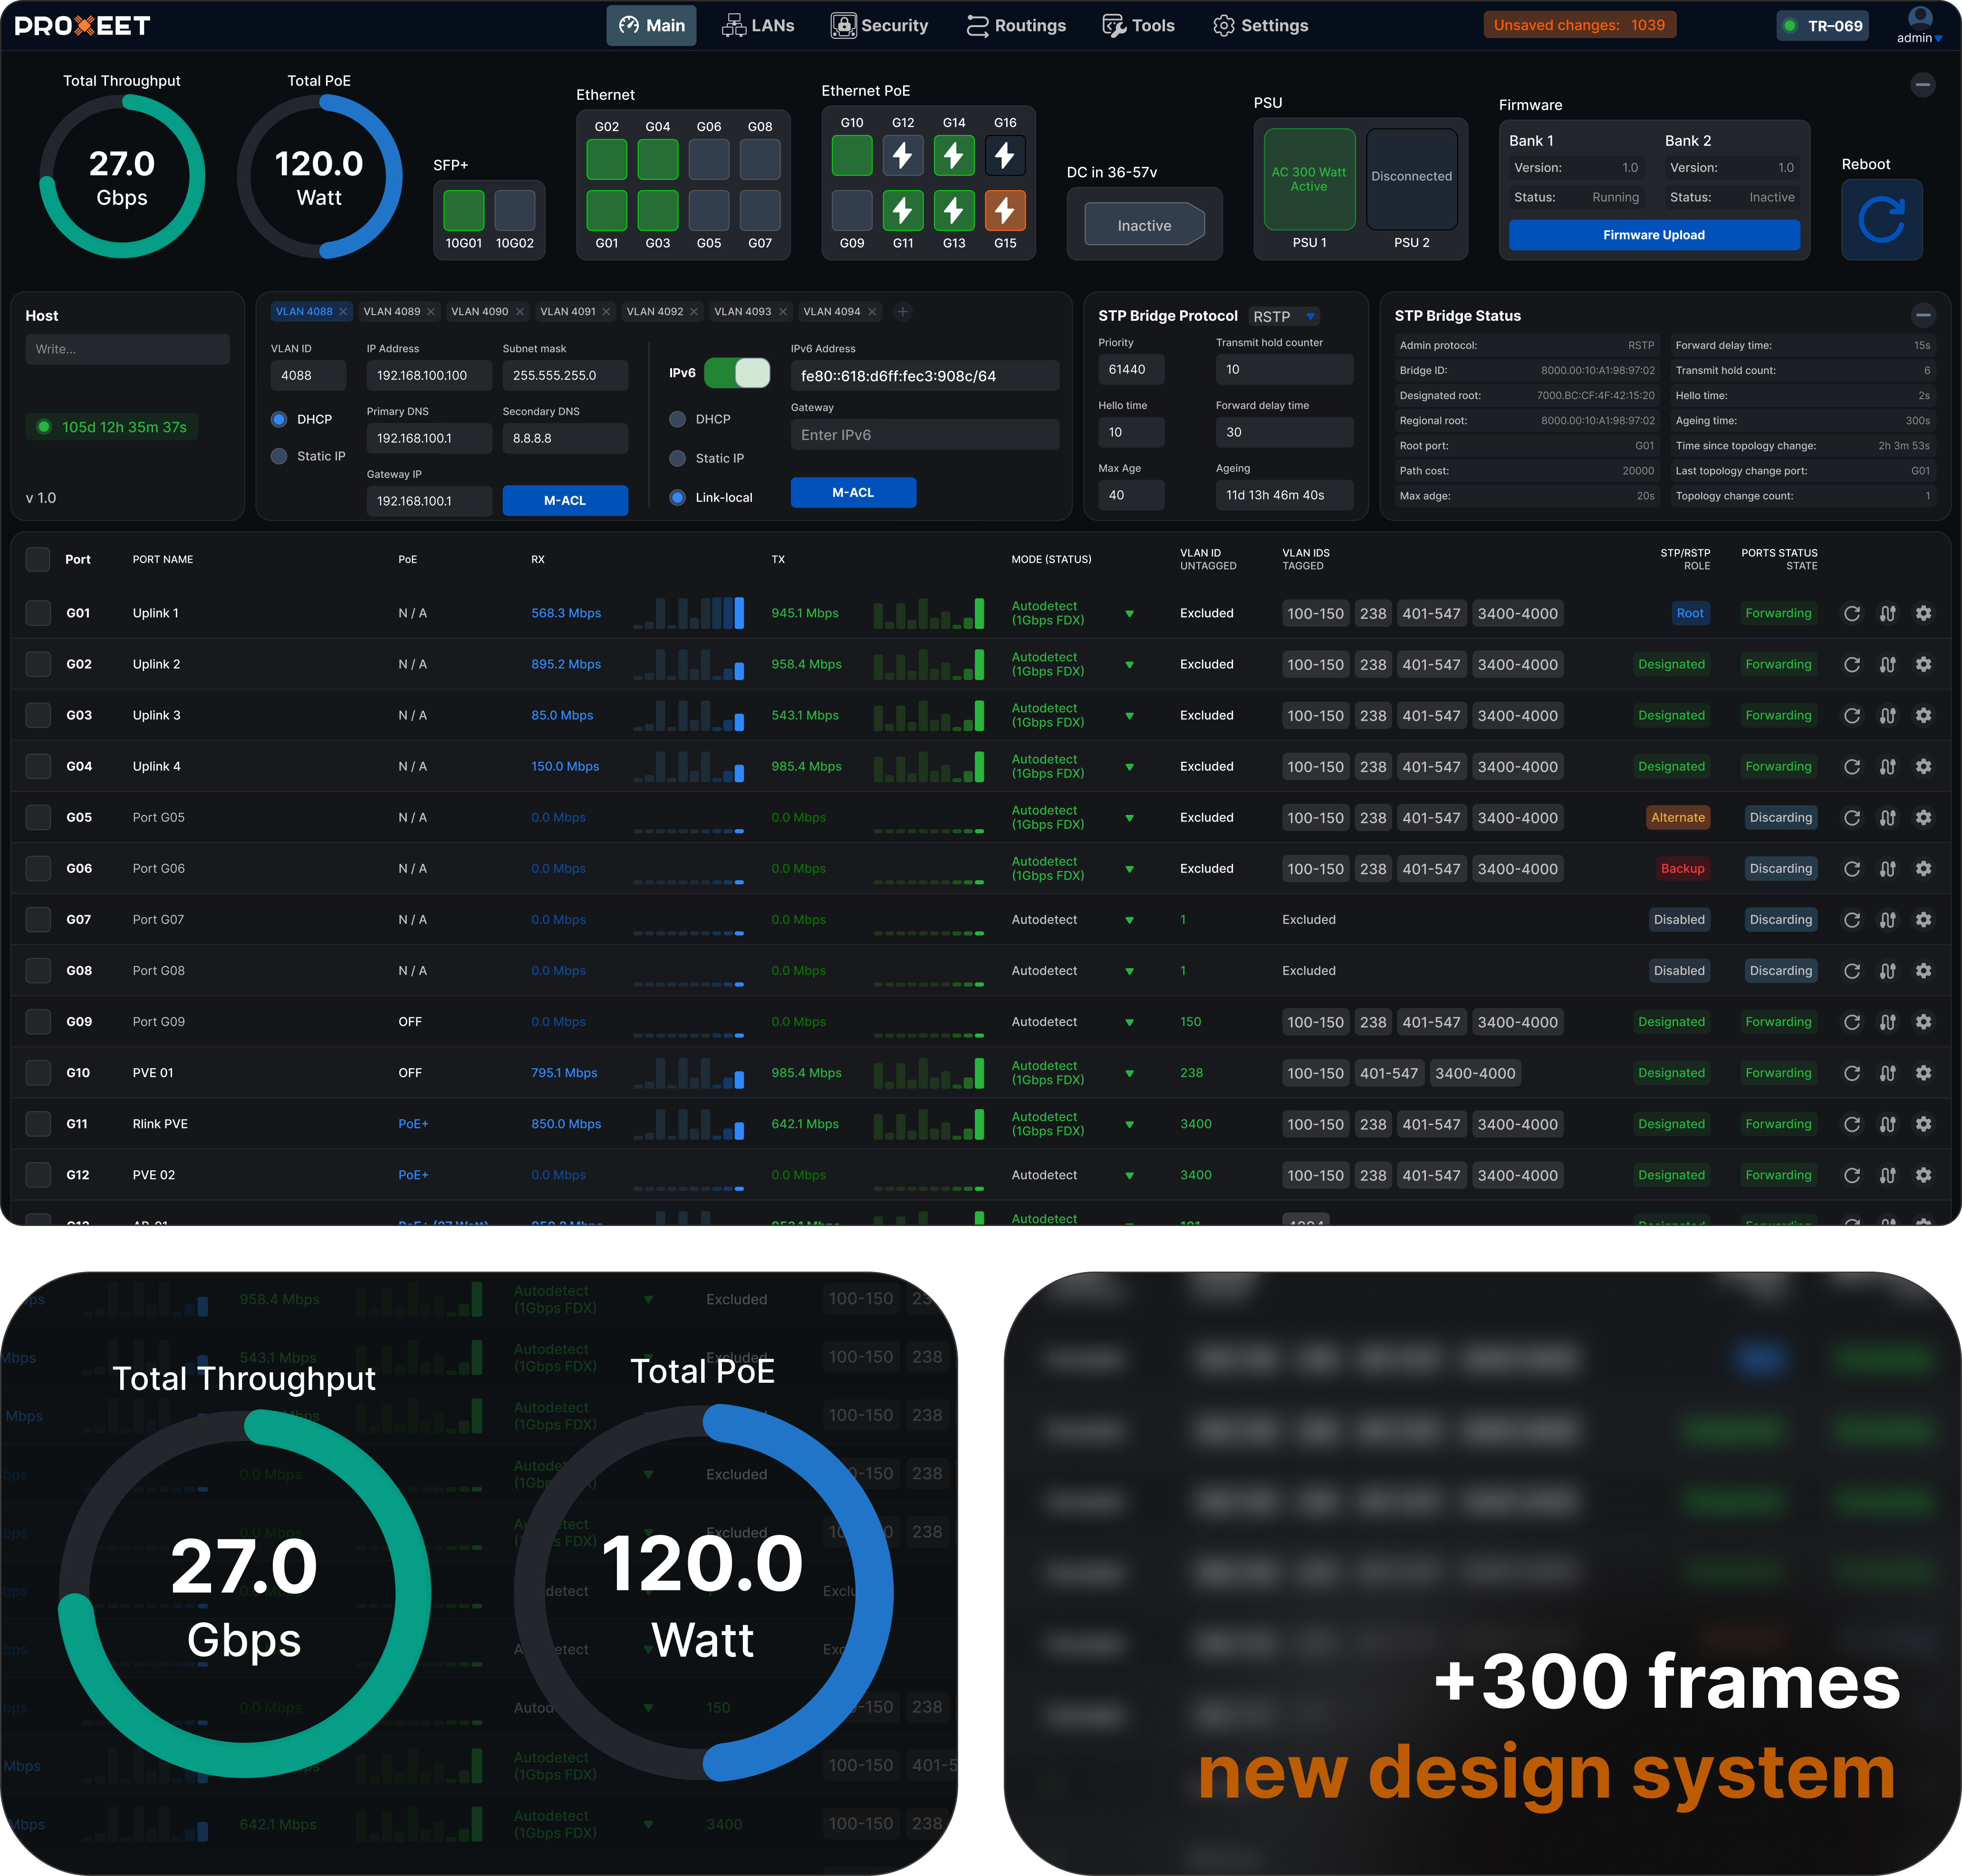The height and width of the screenshot is (1876, 1962).
Task: Click the cable diagnostics icon in row G05
Action: click(1887, 817)
